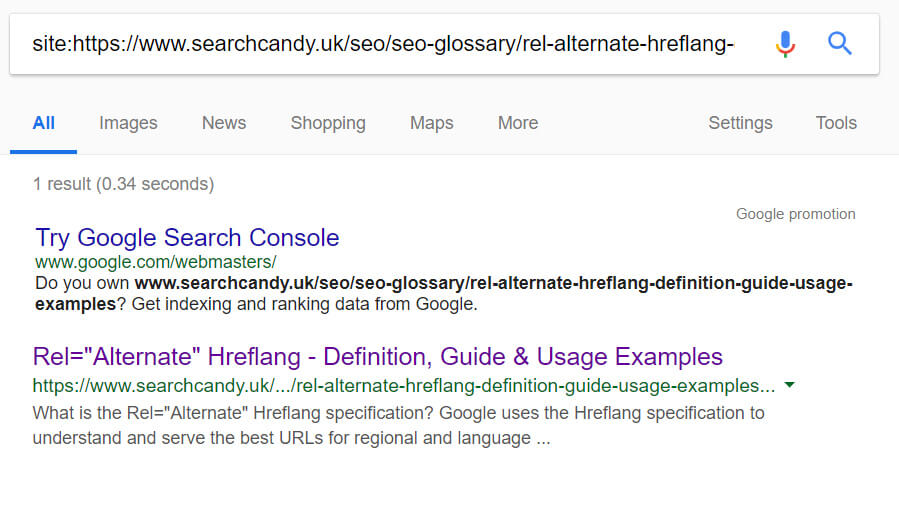Click the 1 result count text
The image size is (899, 513).
(x=123, y=184)
